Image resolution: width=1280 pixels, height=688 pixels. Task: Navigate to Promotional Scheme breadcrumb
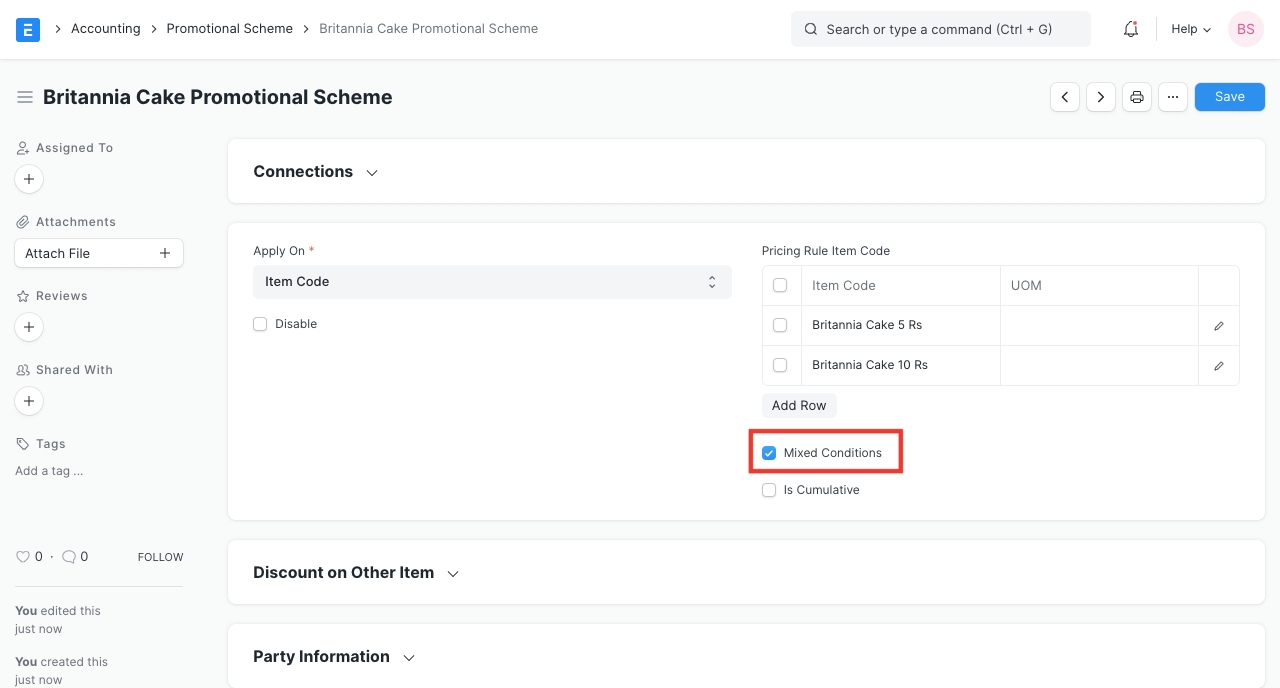[229, 29]
